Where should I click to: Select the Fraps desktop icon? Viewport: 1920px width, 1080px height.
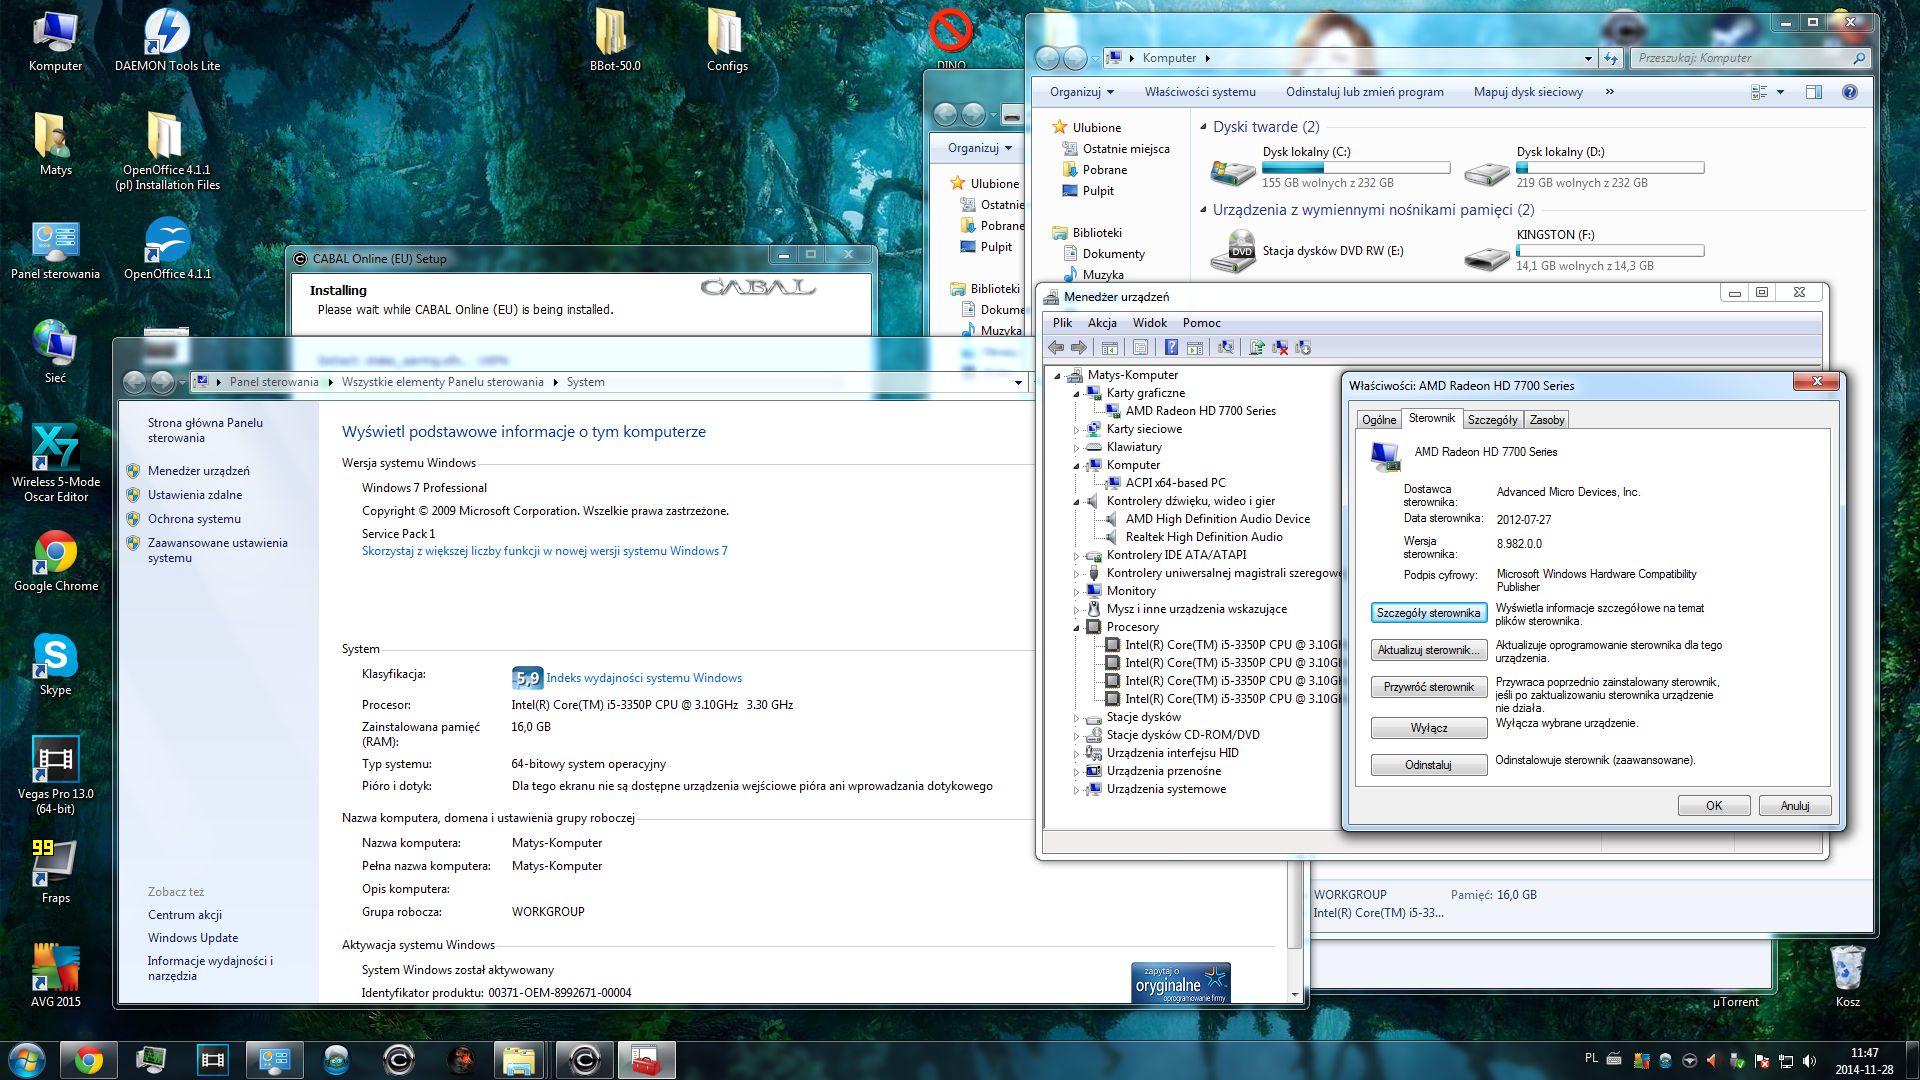(x=56, y=873)
